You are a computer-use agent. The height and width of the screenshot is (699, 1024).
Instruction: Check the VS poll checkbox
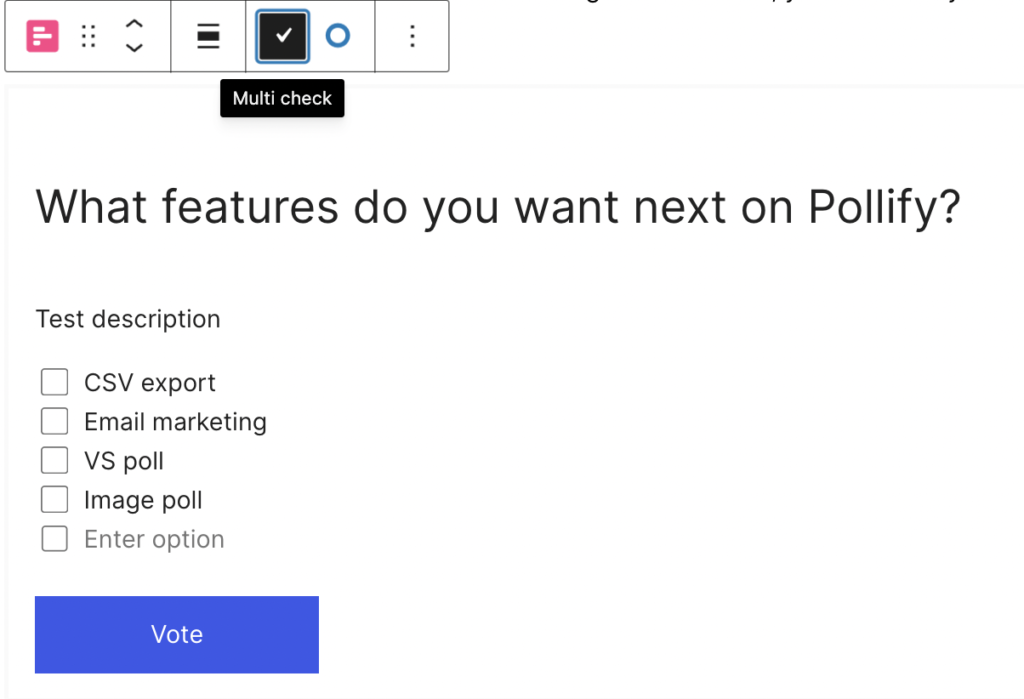coord(54,461)
